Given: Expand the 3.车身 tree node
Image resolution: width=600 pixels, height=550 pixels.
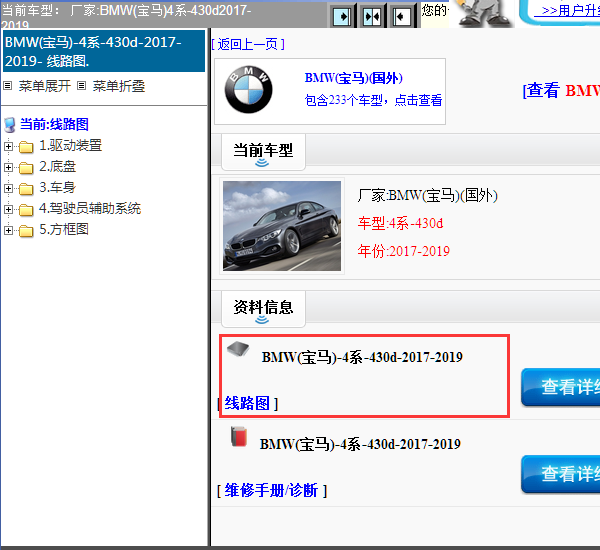Looking at the screenshot, I should coord(8,188).
